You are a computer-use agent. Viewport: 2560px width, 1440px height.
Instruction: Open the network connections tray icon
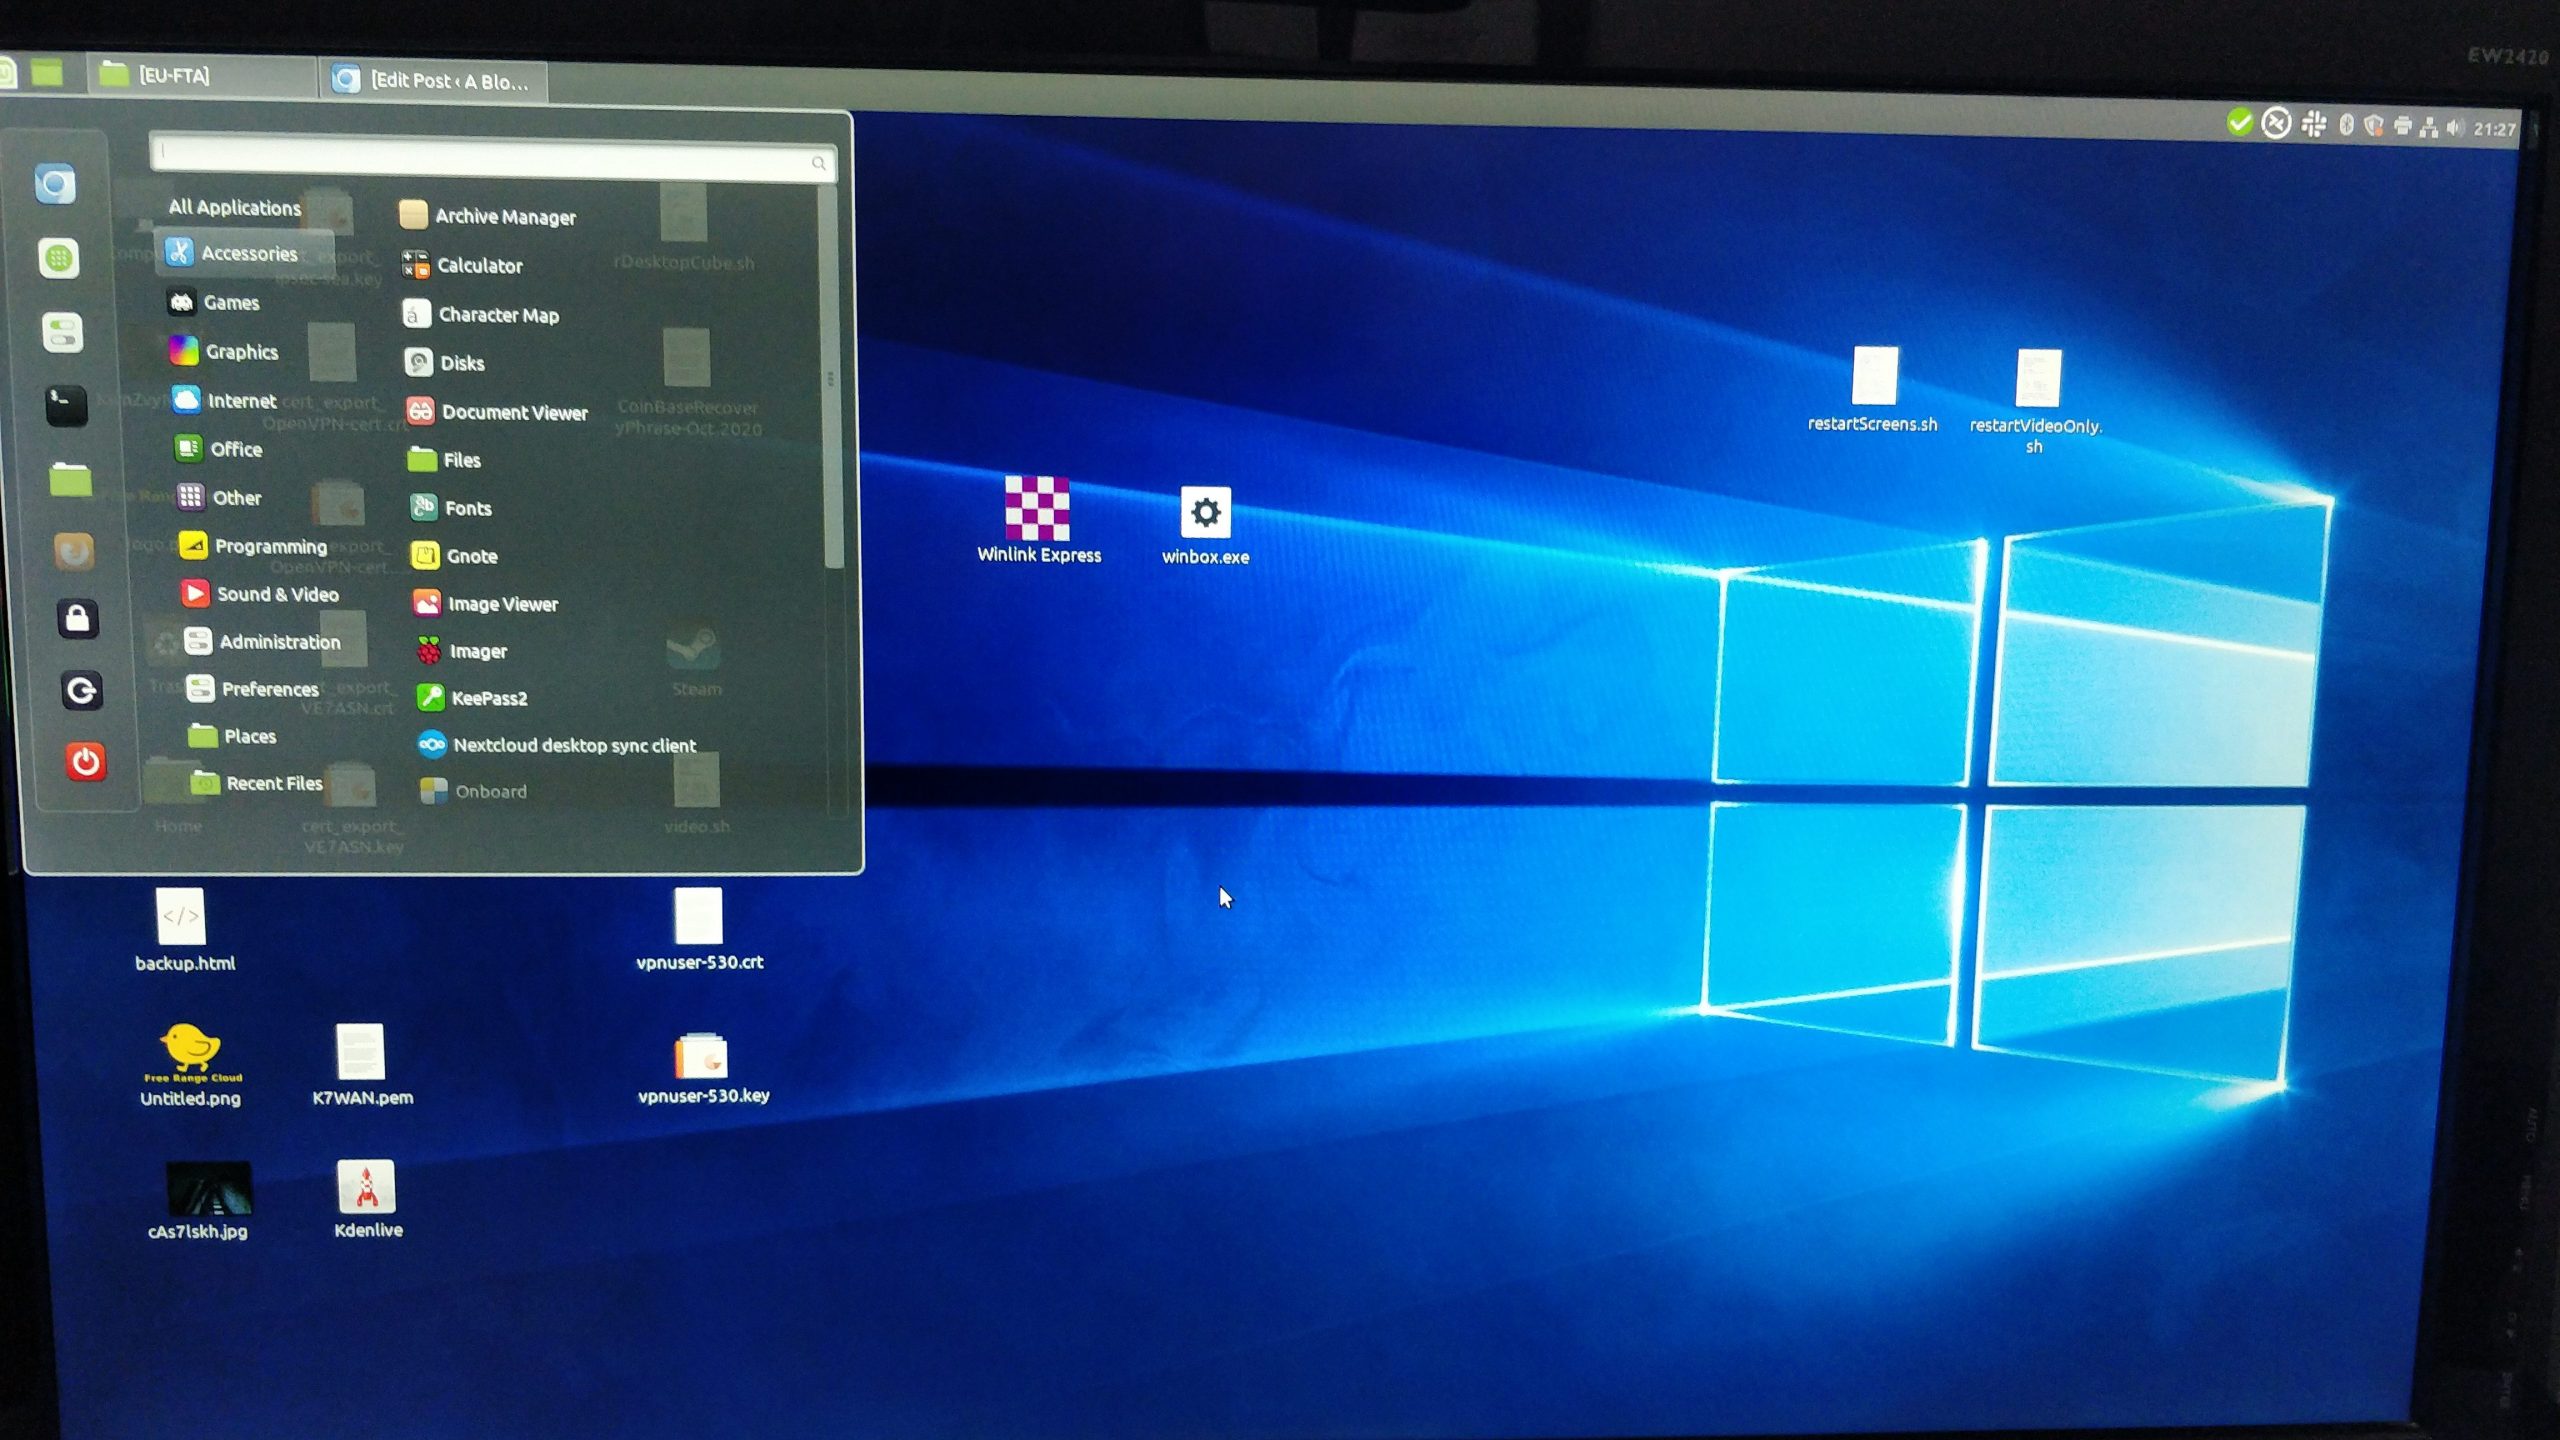coord(2428,128)
